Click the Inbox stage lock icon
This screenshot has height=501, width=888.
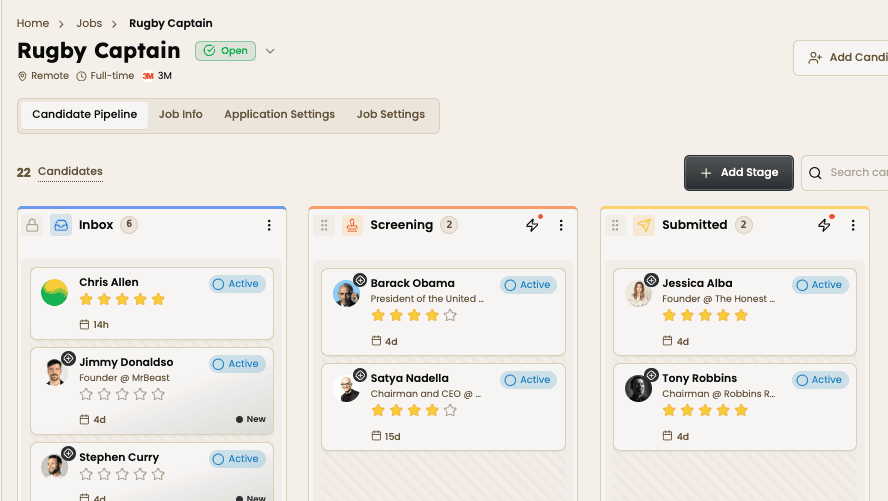pos(32,225)
